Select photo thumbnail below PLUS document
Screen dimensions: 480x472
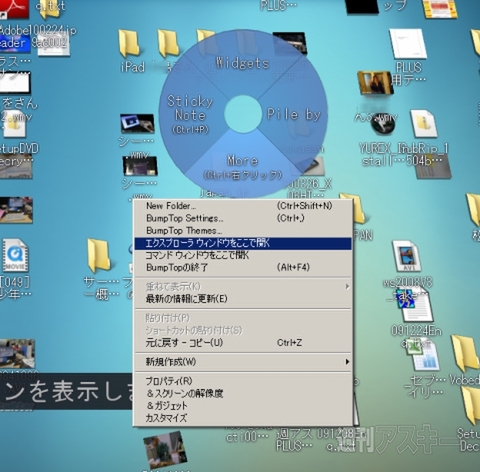[x=375, y=82]
